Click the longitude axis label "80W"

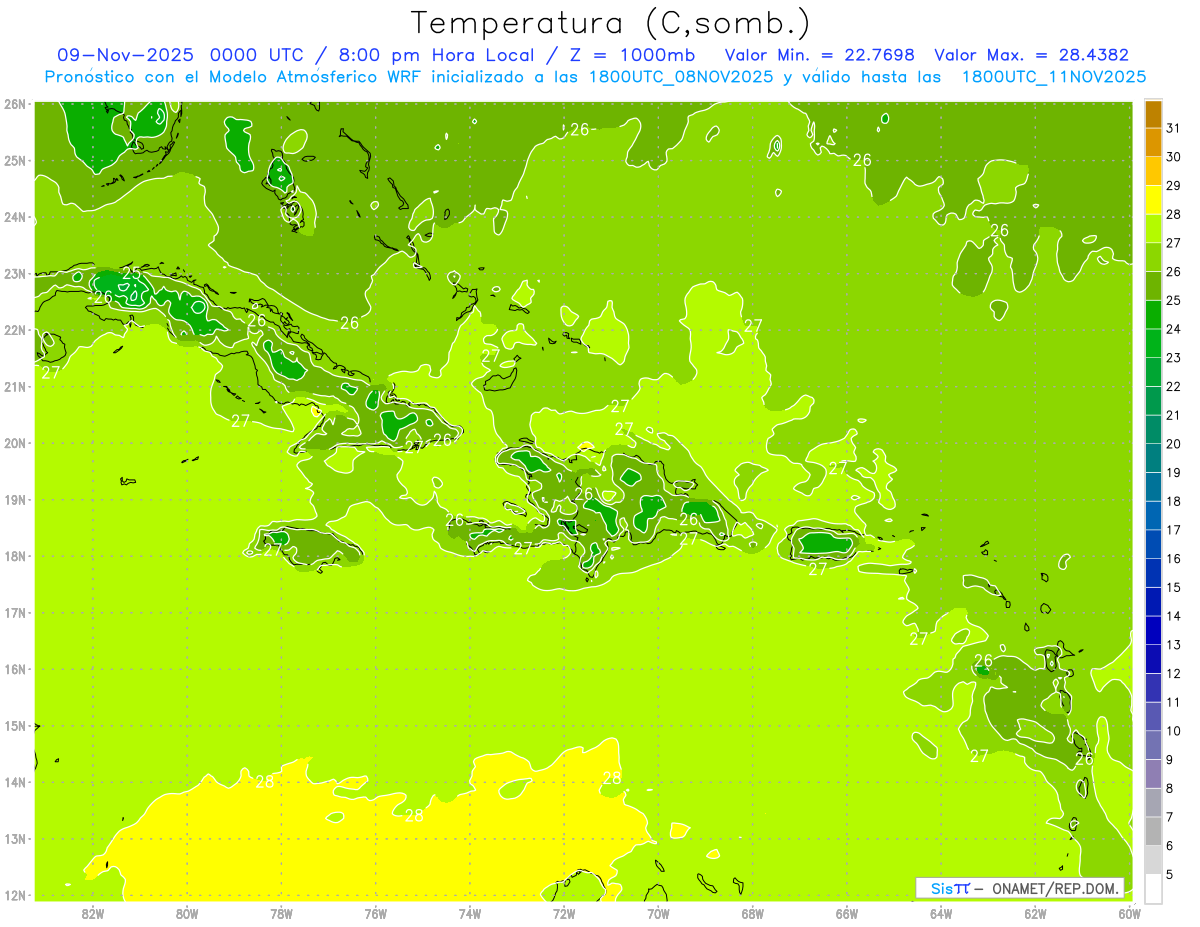point(187,913)
